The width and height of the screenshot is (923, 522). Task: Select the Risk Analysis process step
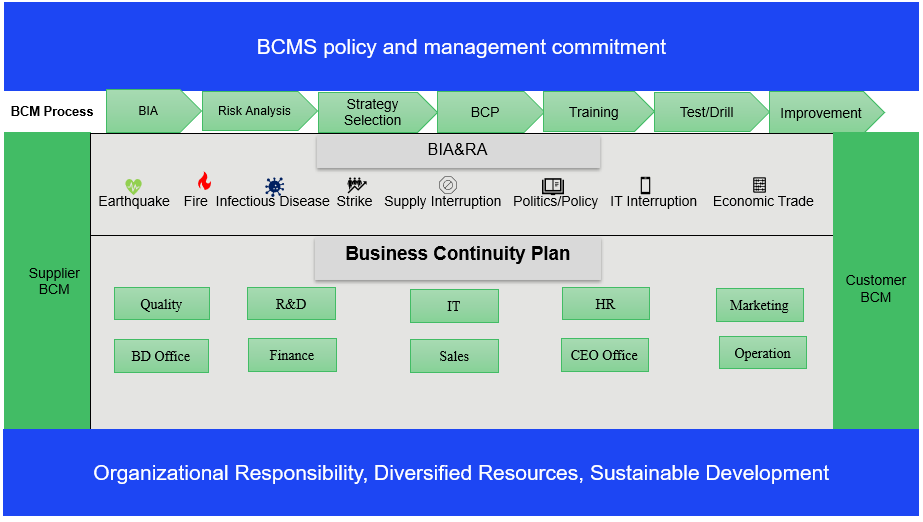(256, 111)
